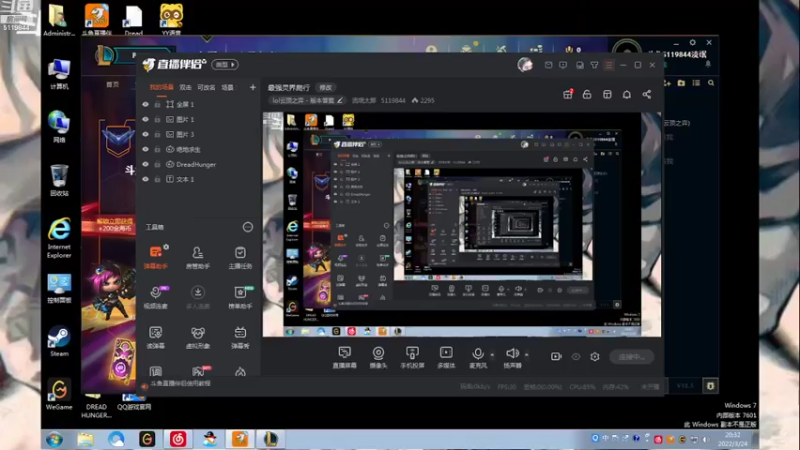Click the stream preview canvas

pos(462,224)
